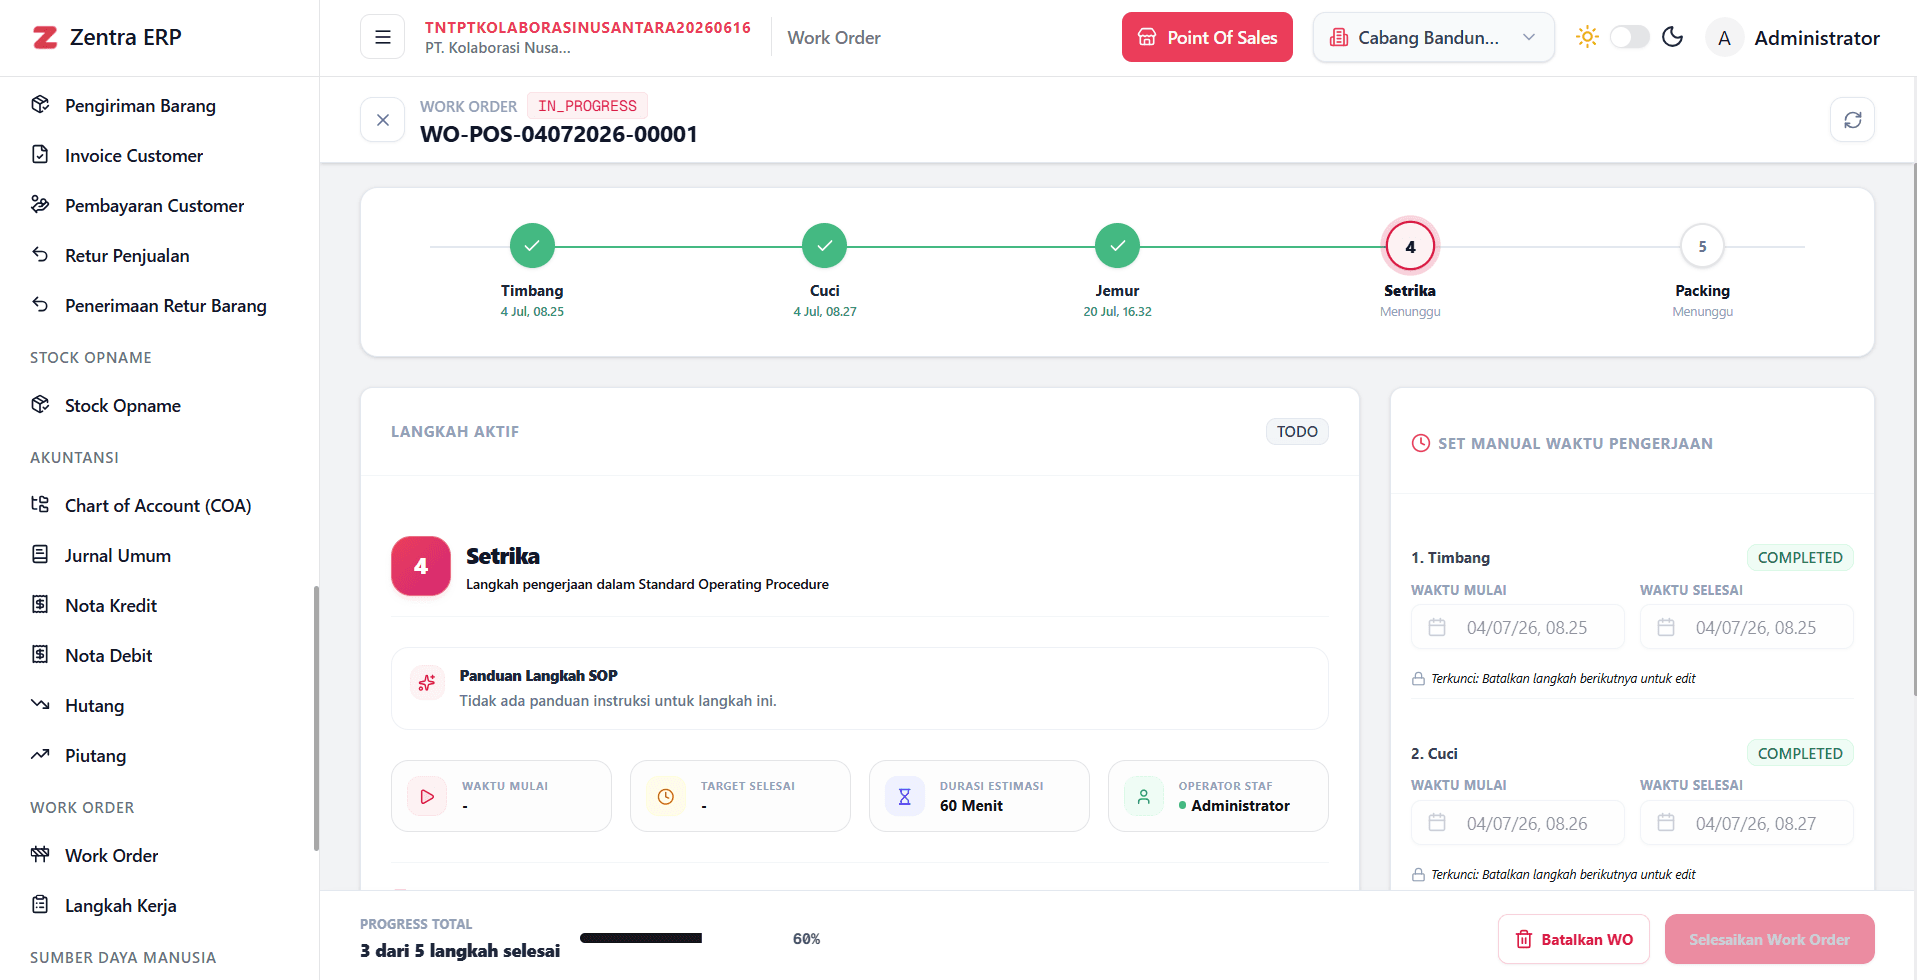Click the Work Order sidebar icon
This screenshot has width=1917, height=980.
click(40, 854)
